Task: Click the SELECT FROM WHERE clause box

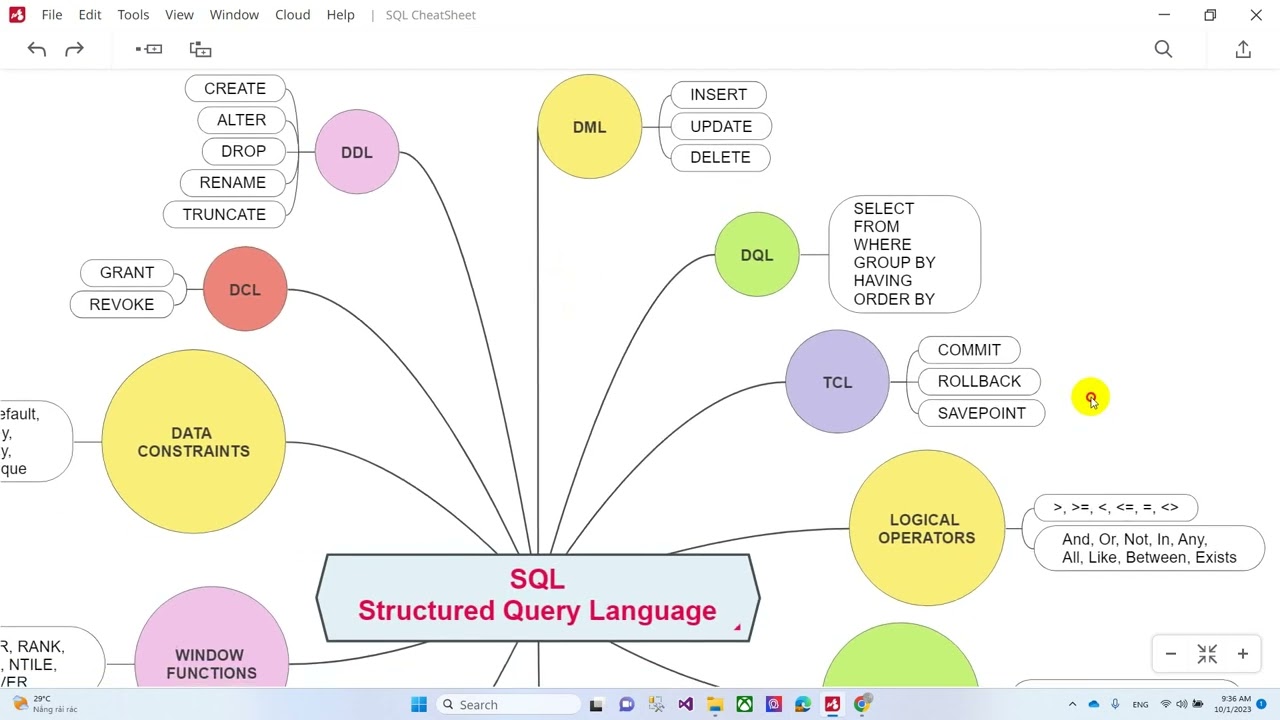Action: [x=904, y=254]
